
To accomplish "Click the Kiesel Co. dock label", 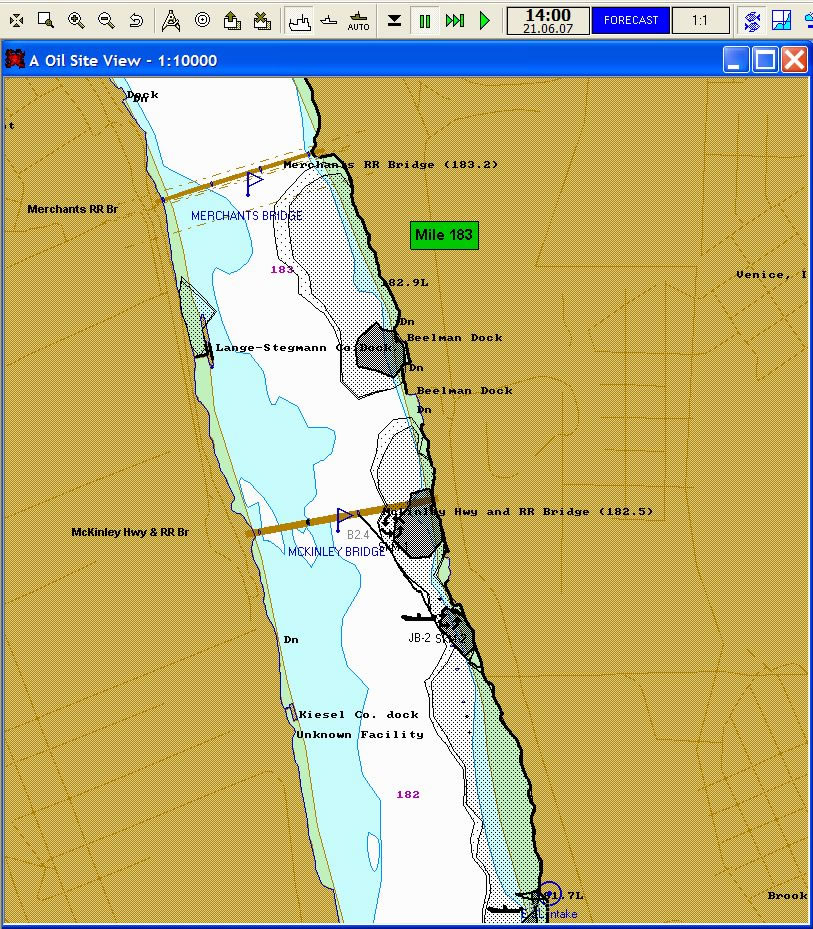I will 359,715.
